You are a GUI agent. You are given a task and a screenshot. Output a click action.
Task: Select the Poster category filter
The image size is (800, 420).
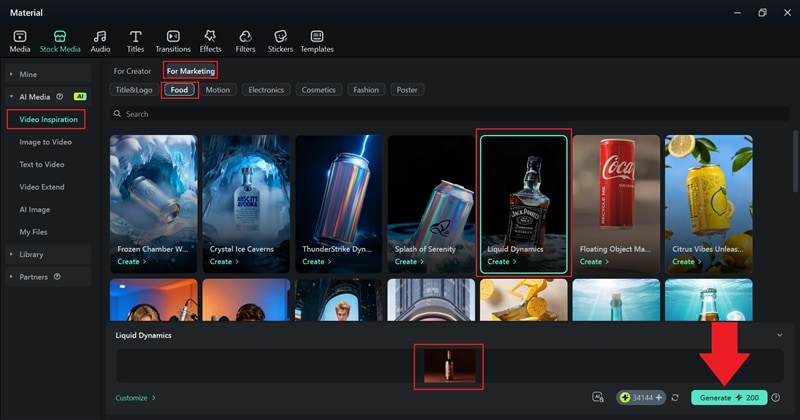coord(407,90)
